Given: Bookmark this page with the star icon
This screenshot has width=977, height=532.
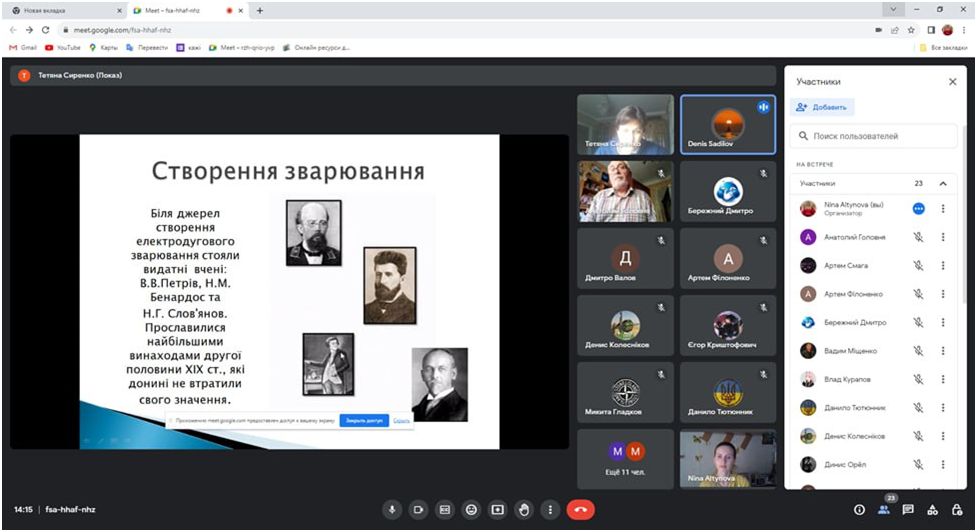Looking at the screenshot, I should pyautogui.click(x=911, y=30).
